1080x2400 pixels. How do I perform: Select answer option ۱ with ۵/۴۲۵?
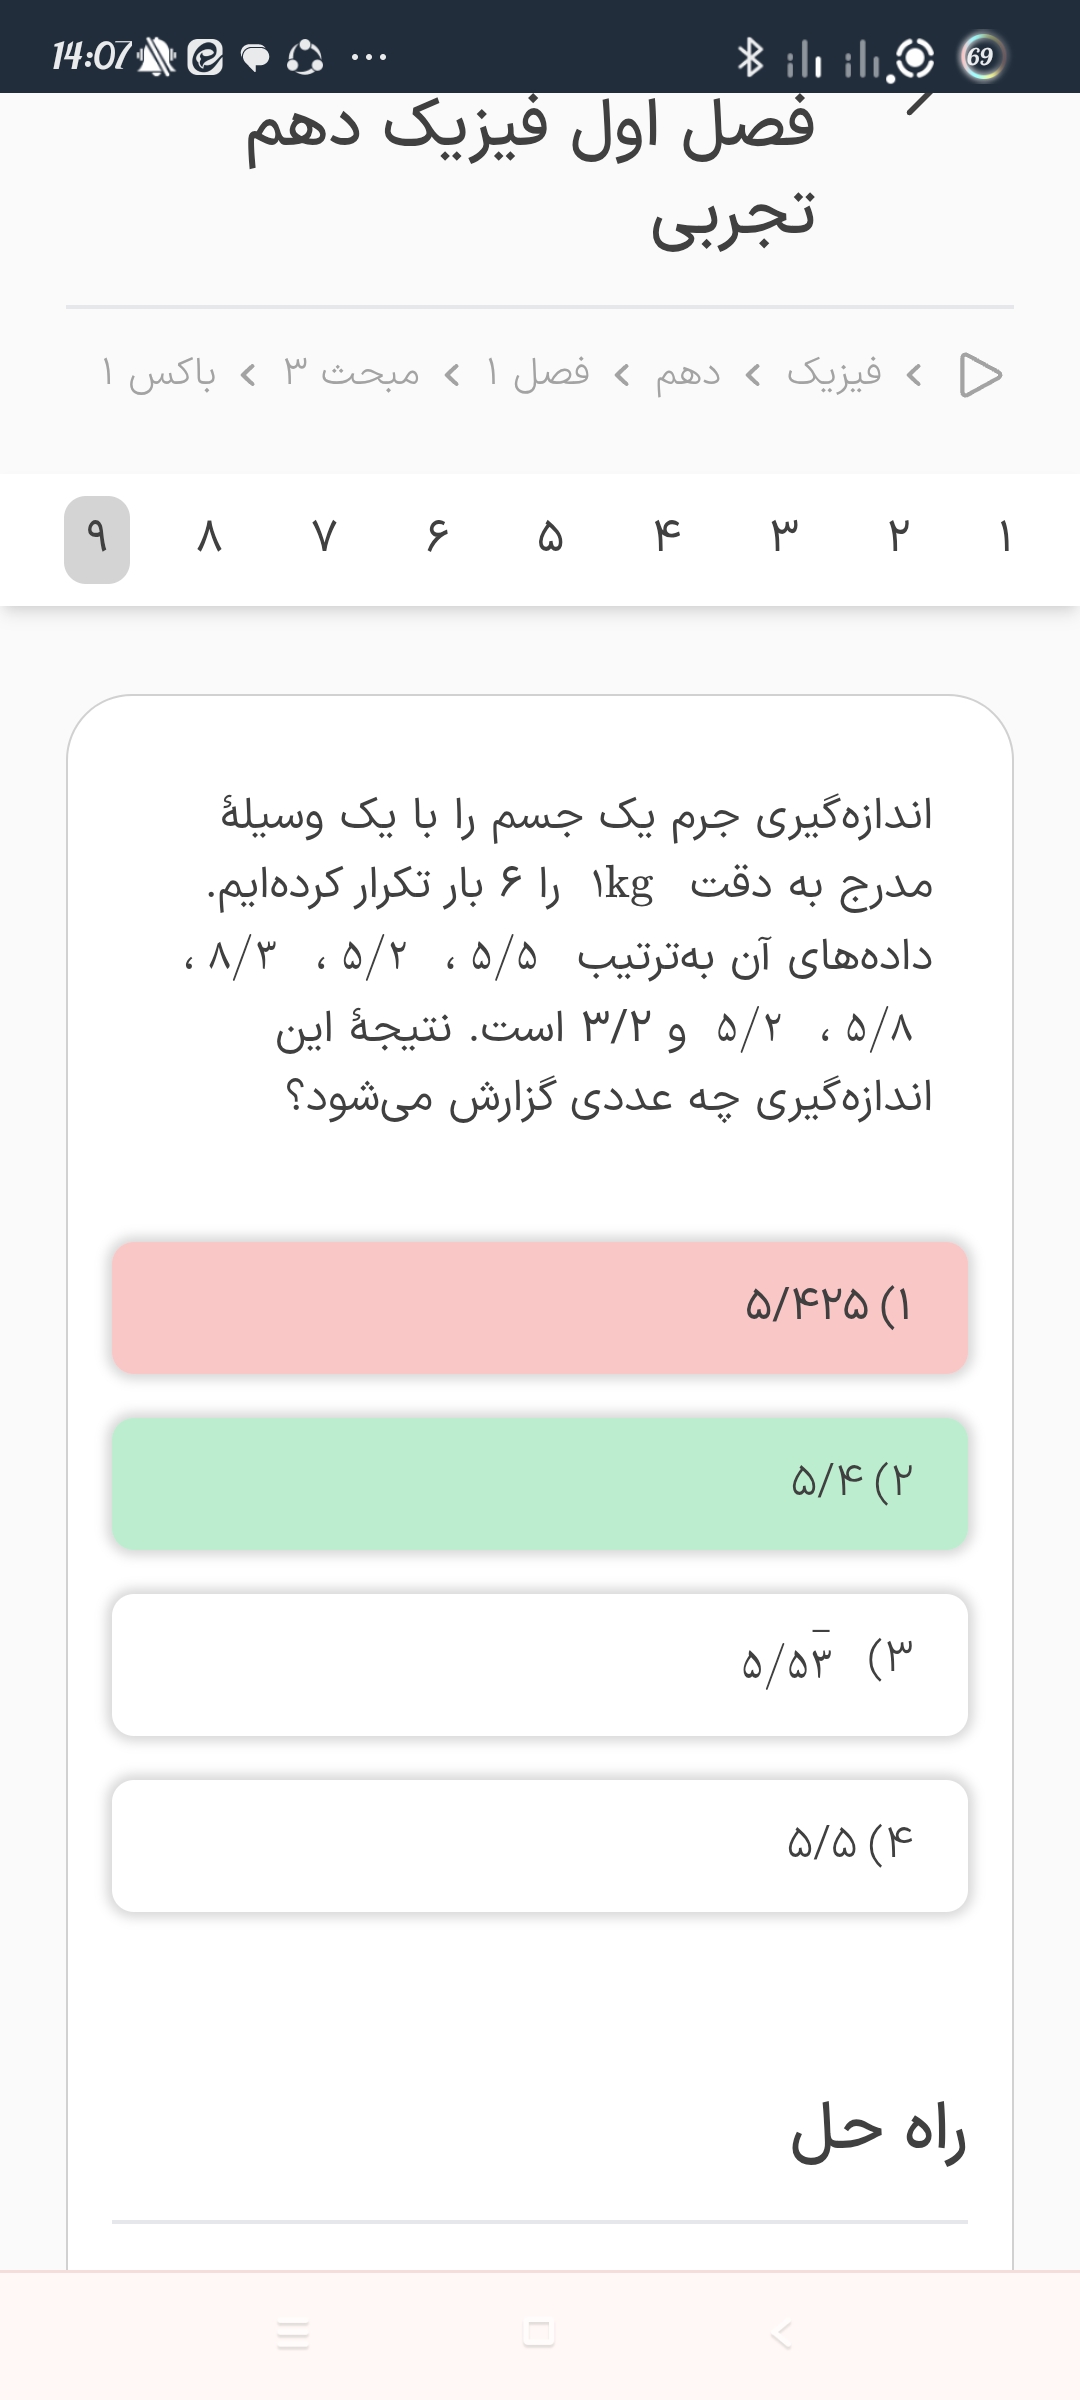pyautogui.click(x=540, y=1307)
